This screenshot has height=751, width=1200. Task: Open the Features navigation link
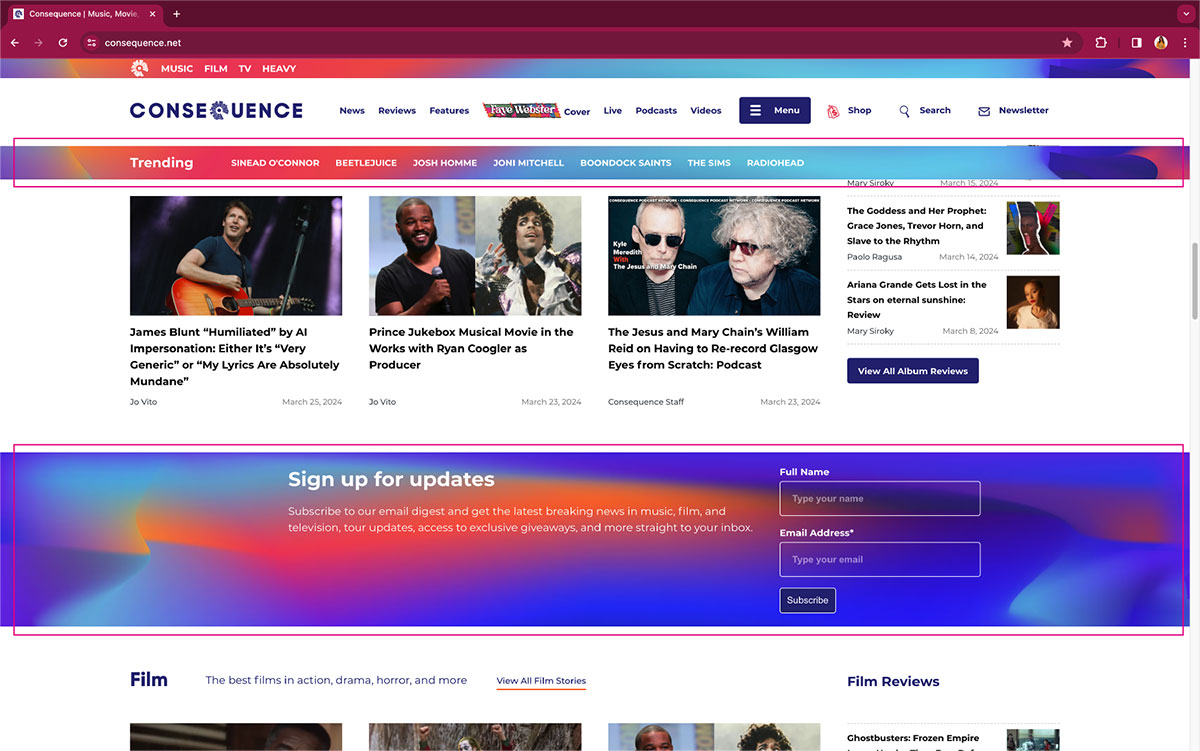click(x=449, y=111)
